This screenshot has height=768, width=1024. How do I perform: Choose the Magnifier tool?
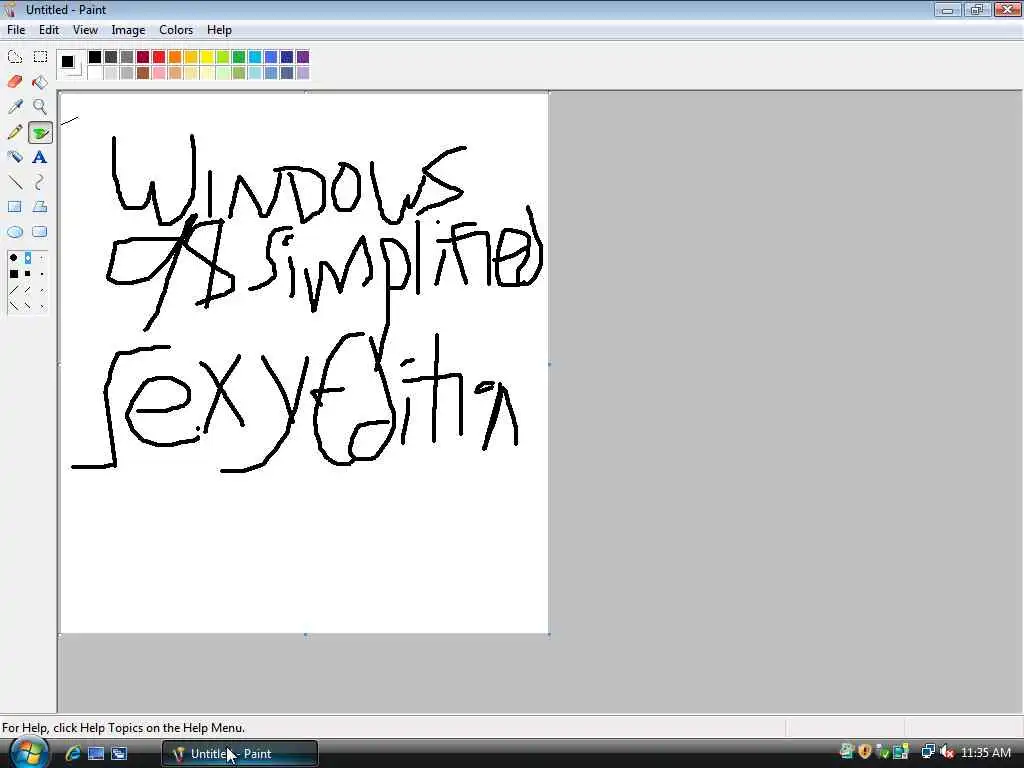click(x=40, y=106)
